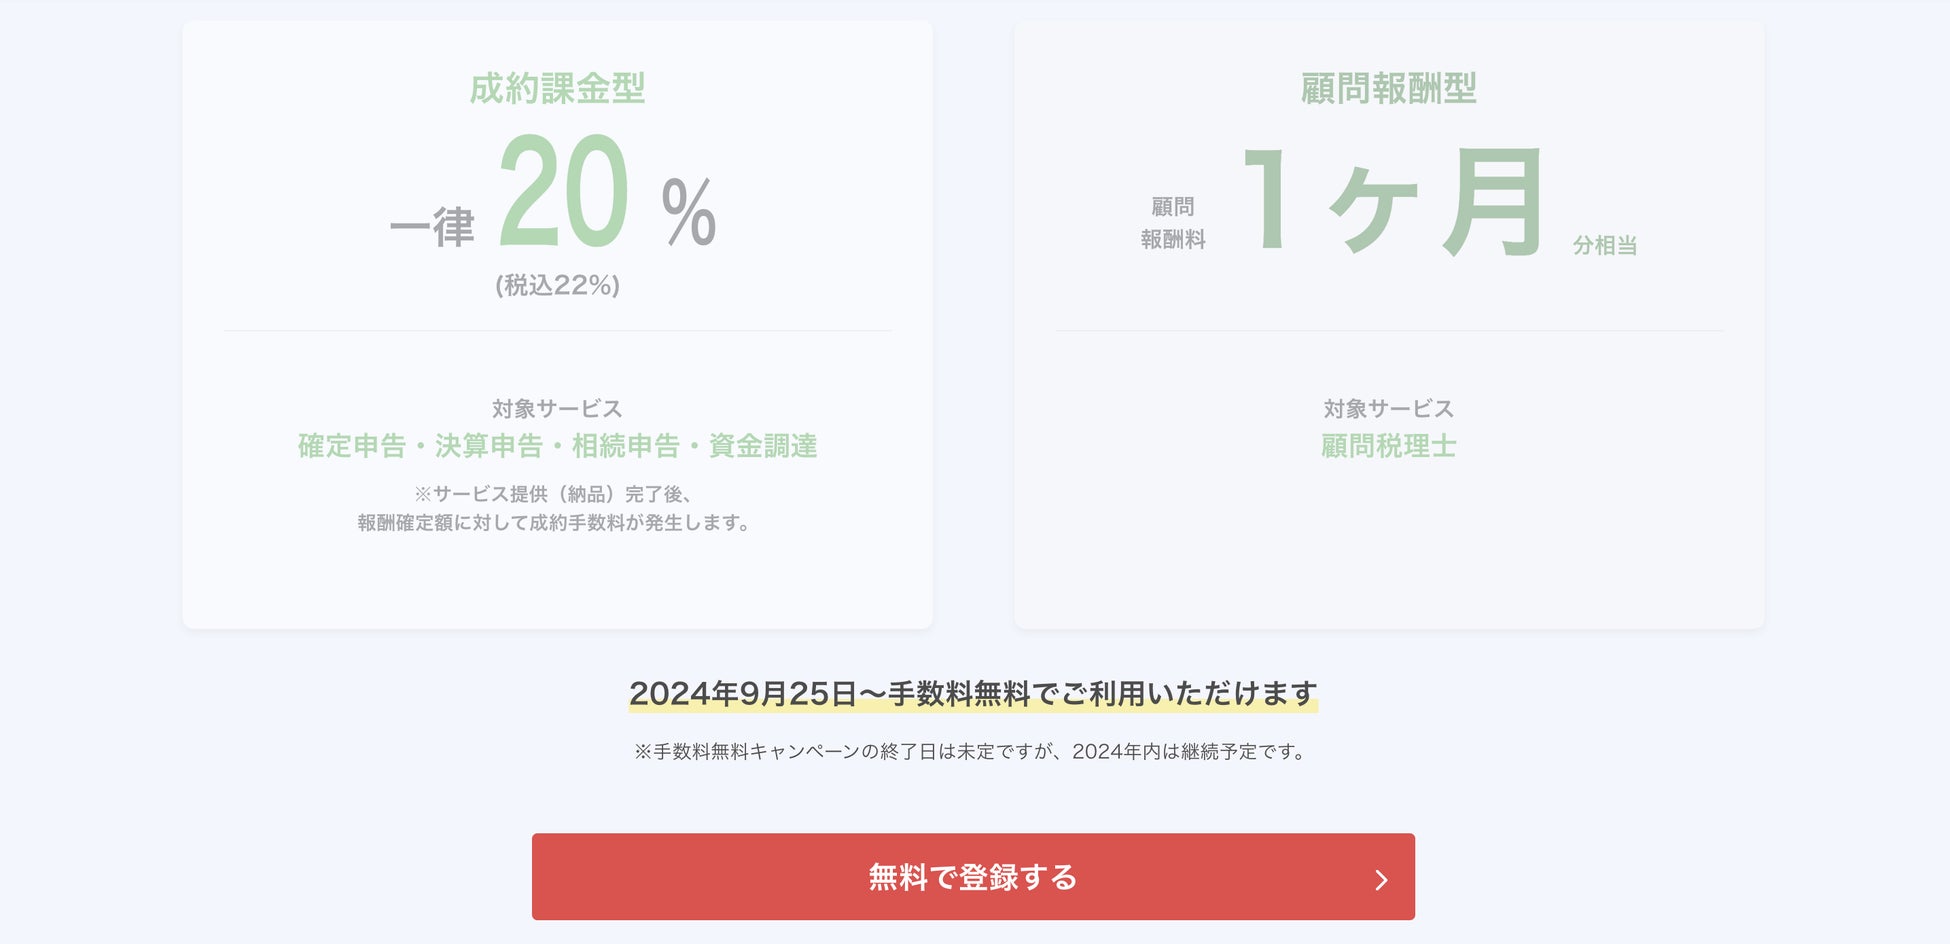Screen dimensions: 1950x944
Task: Click the ※手数料無料キャンペーン footnote text
Action: point(973,752)
